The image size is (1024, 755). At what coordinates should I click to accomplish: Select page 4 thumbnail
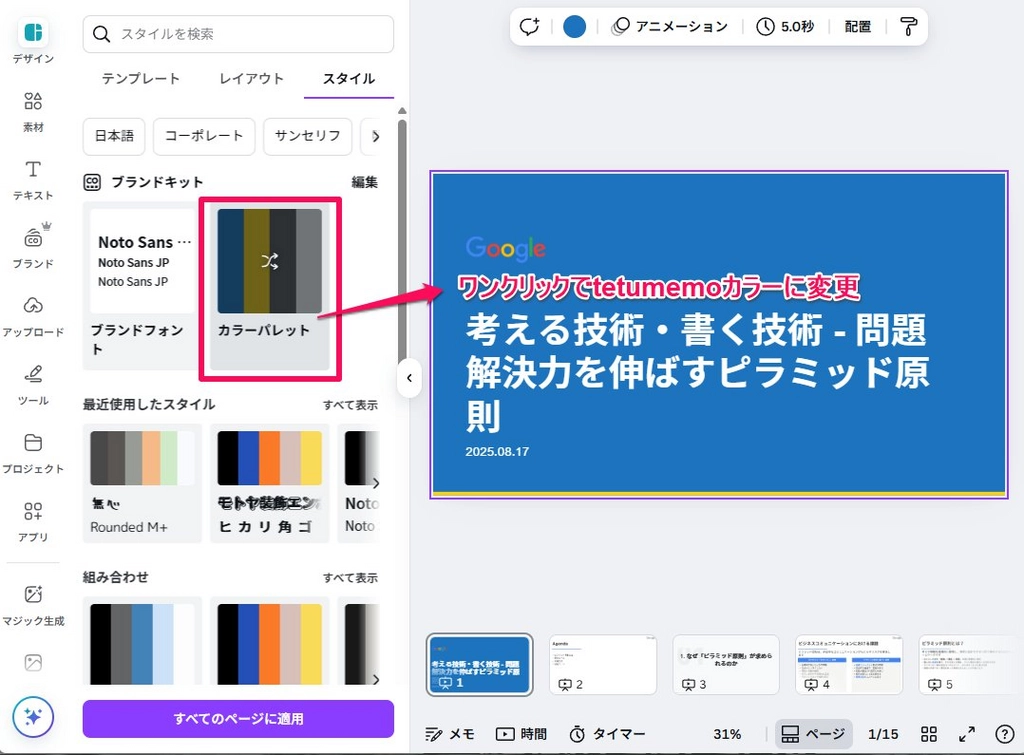849,664
